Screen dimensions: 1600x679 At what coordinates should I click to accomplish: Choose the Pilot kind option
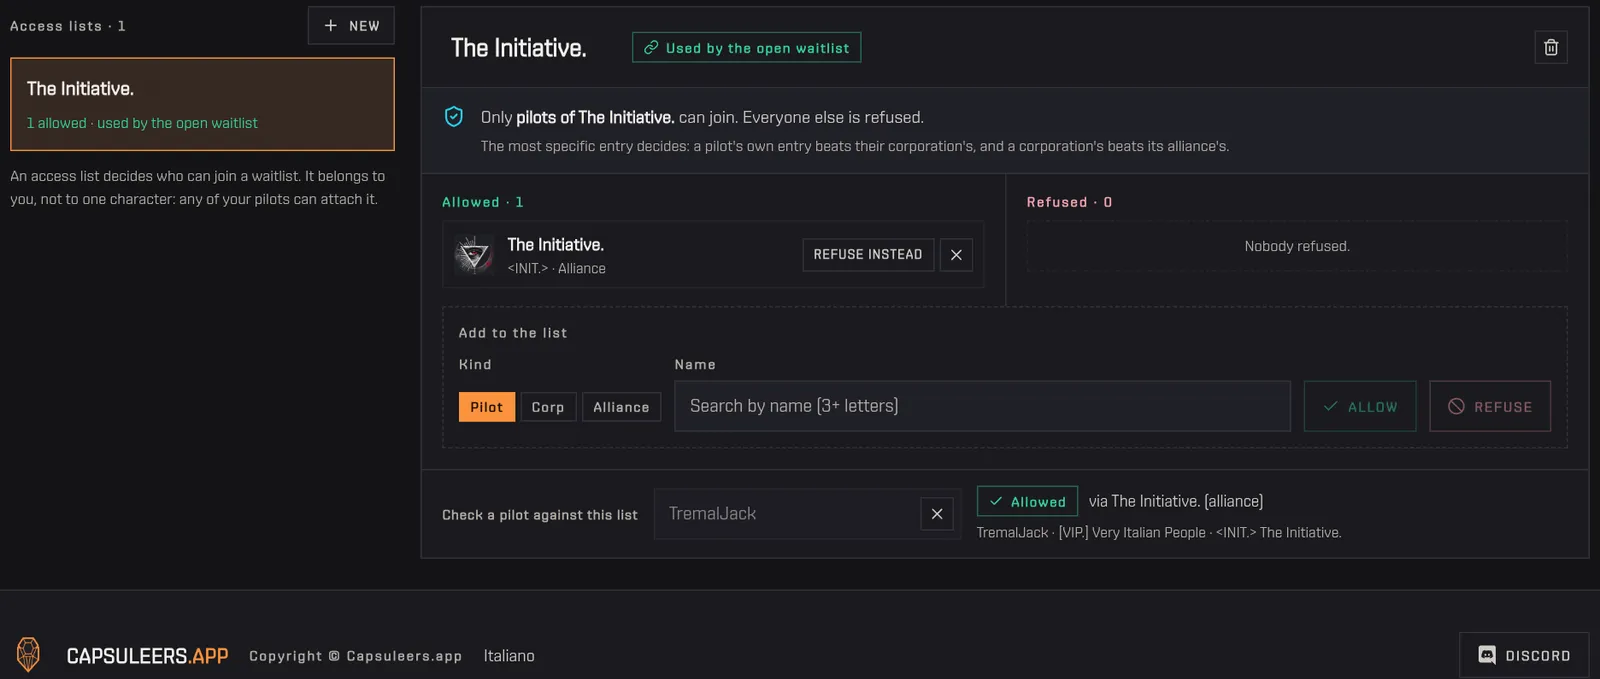(487, 407)
